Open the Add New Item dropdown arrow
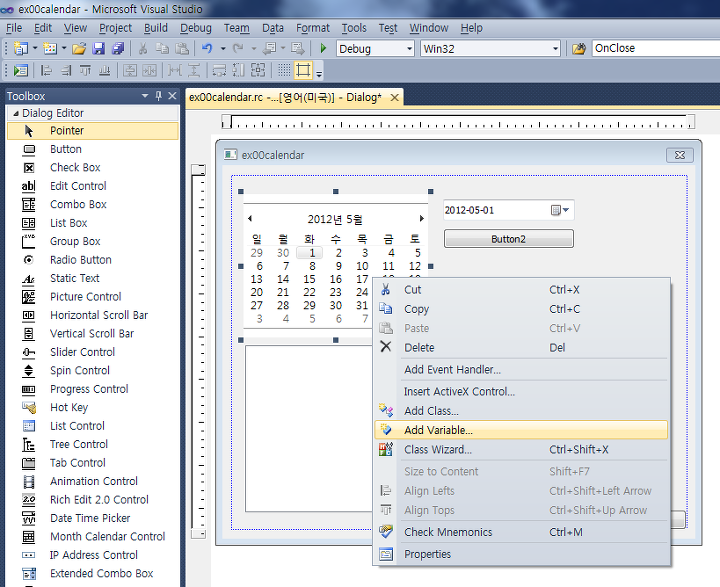The height and width of the screenshot is (587, 720). click(64, 48)
